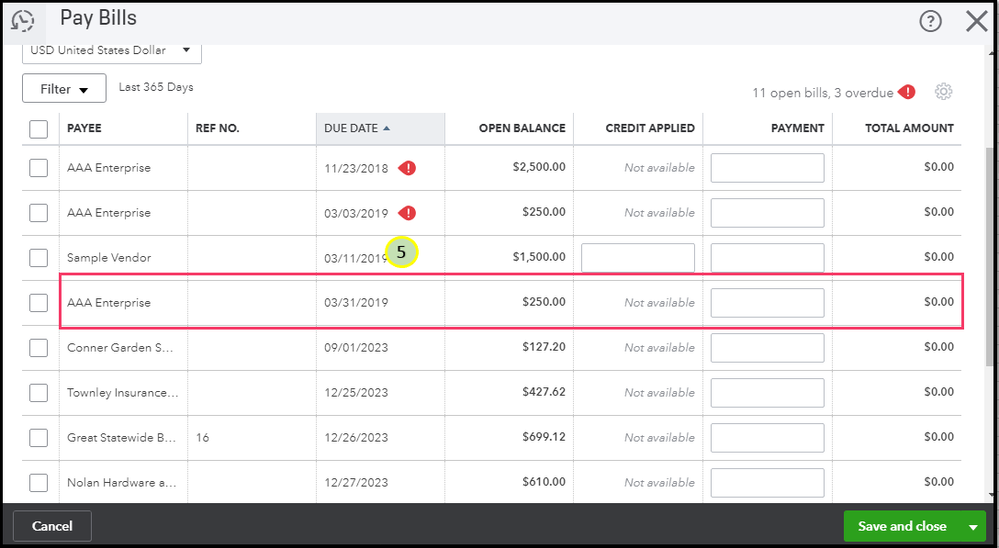Expand the Filter dropdown

click(x=64, y=89)
